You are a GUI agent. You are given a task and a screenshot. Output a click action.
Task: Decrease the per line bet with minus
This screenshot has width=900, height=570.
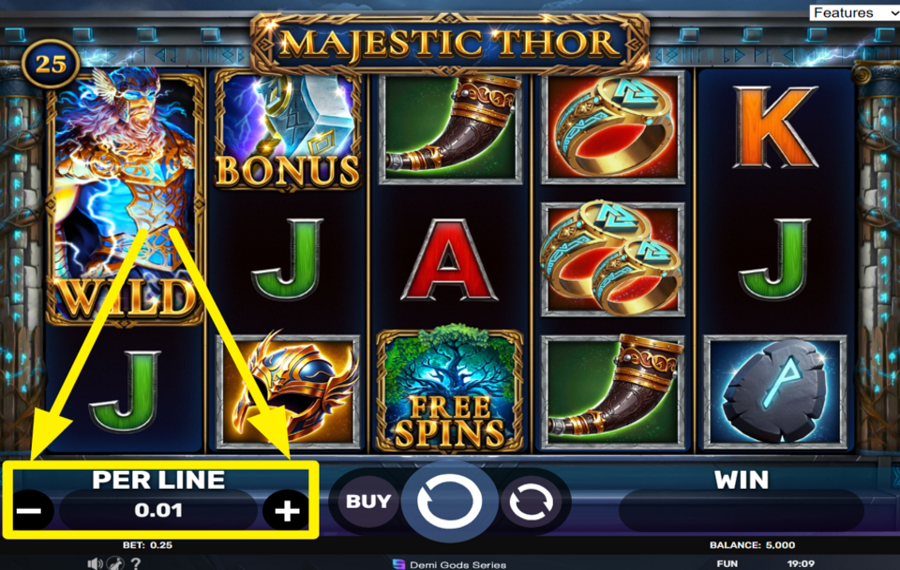(x=30, y=510)
